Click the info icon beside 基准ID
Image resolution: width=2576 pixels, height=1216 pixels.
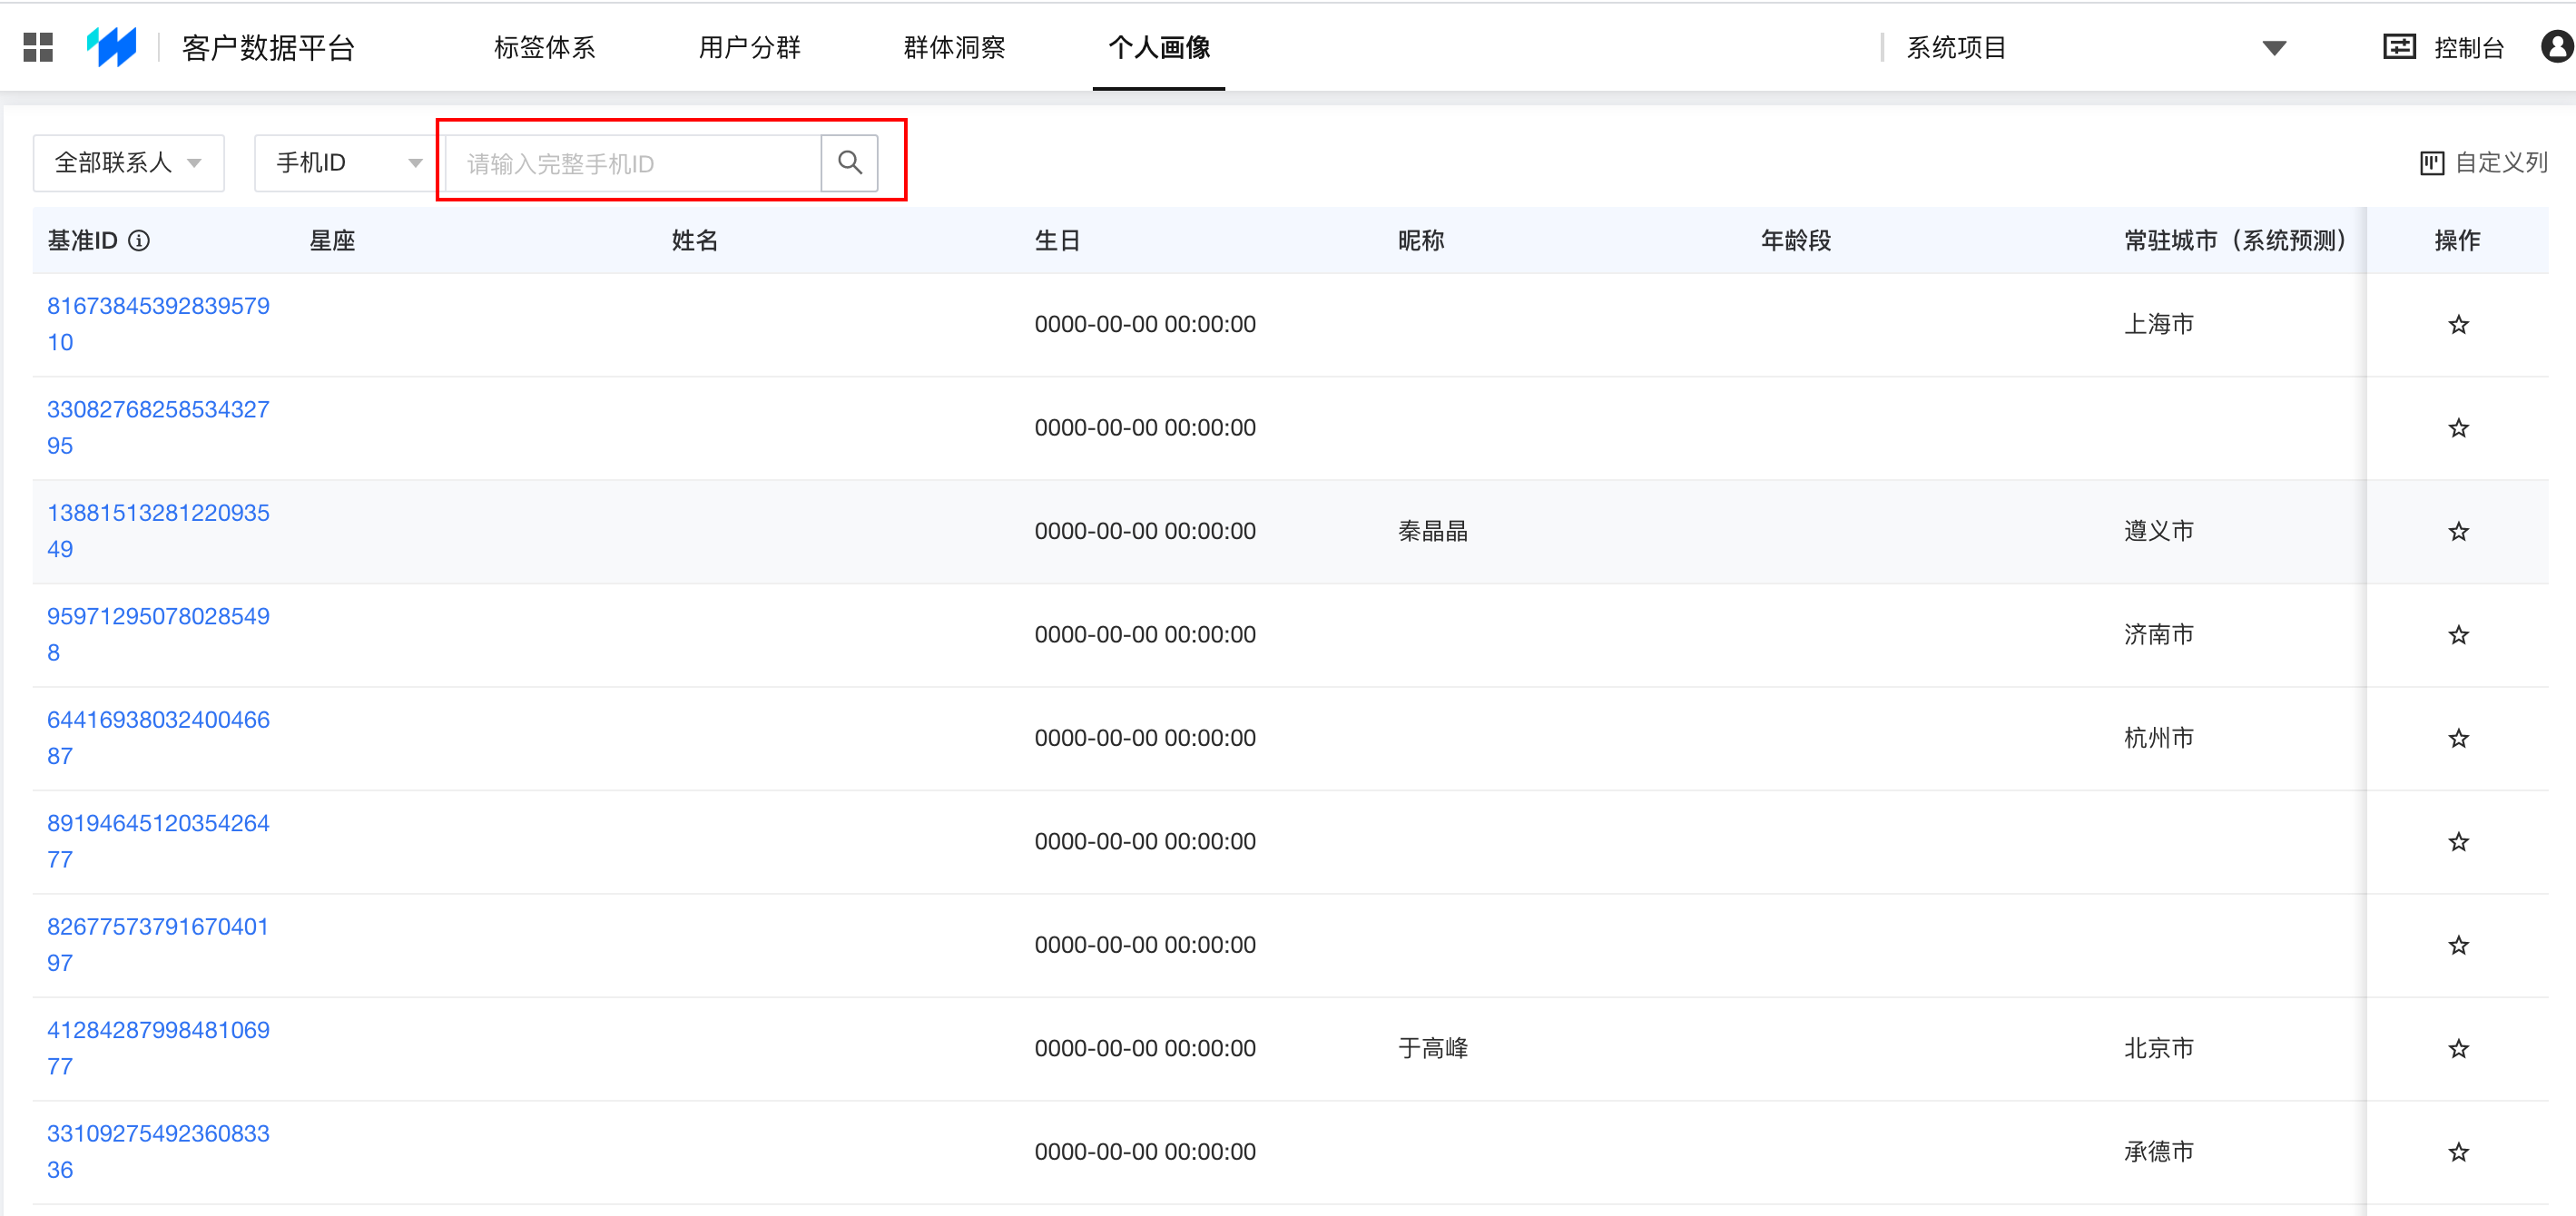click(140, 241)
